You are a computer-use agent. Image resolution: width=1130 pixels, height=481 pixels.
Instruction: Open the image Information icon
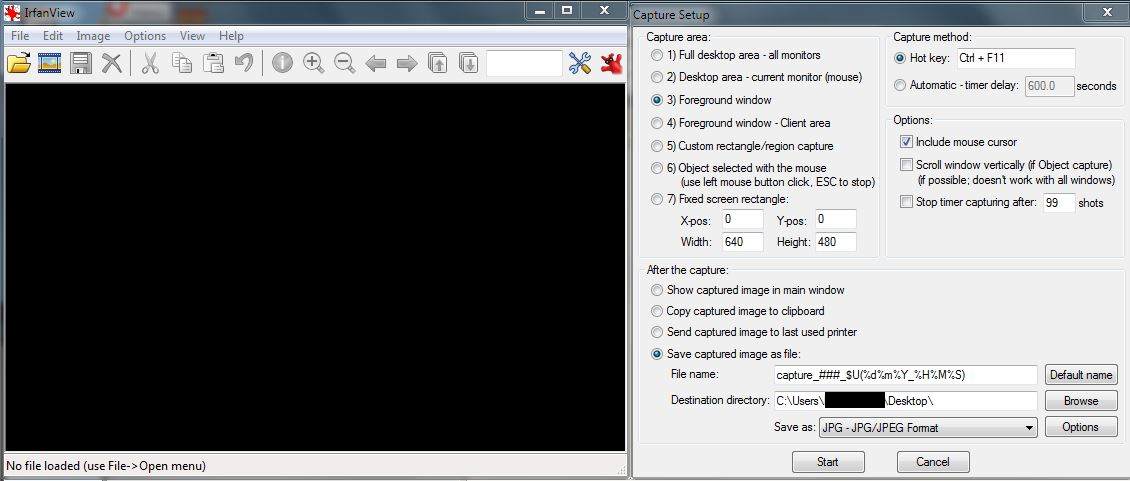[x=282, y=63]
